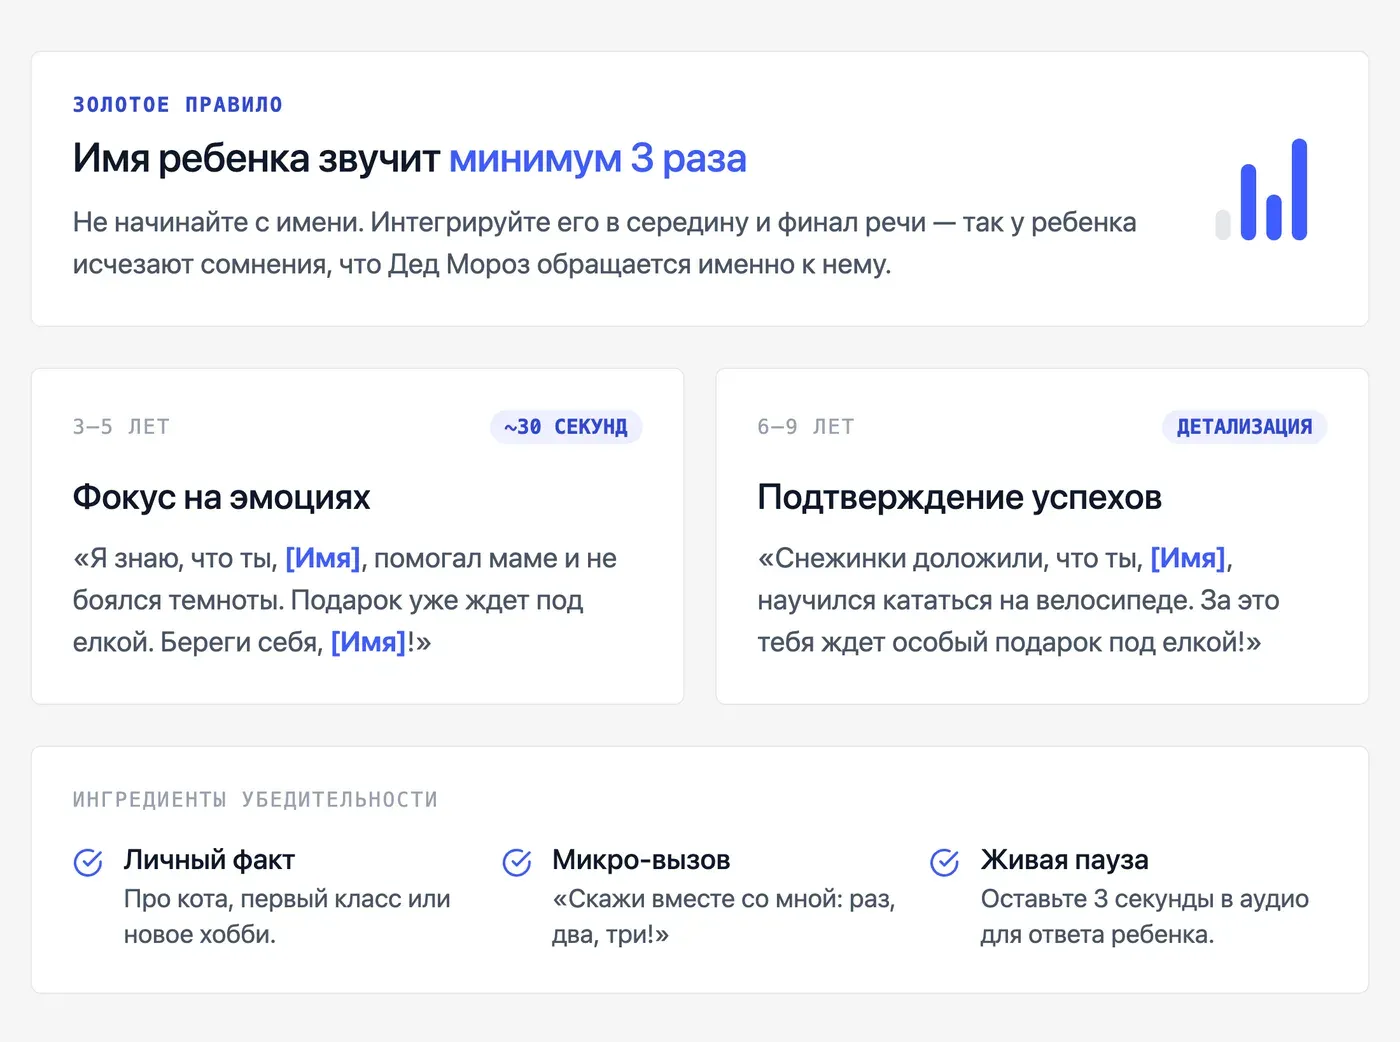Click the heading words Имя ребенка звучит

click(256, 159)
